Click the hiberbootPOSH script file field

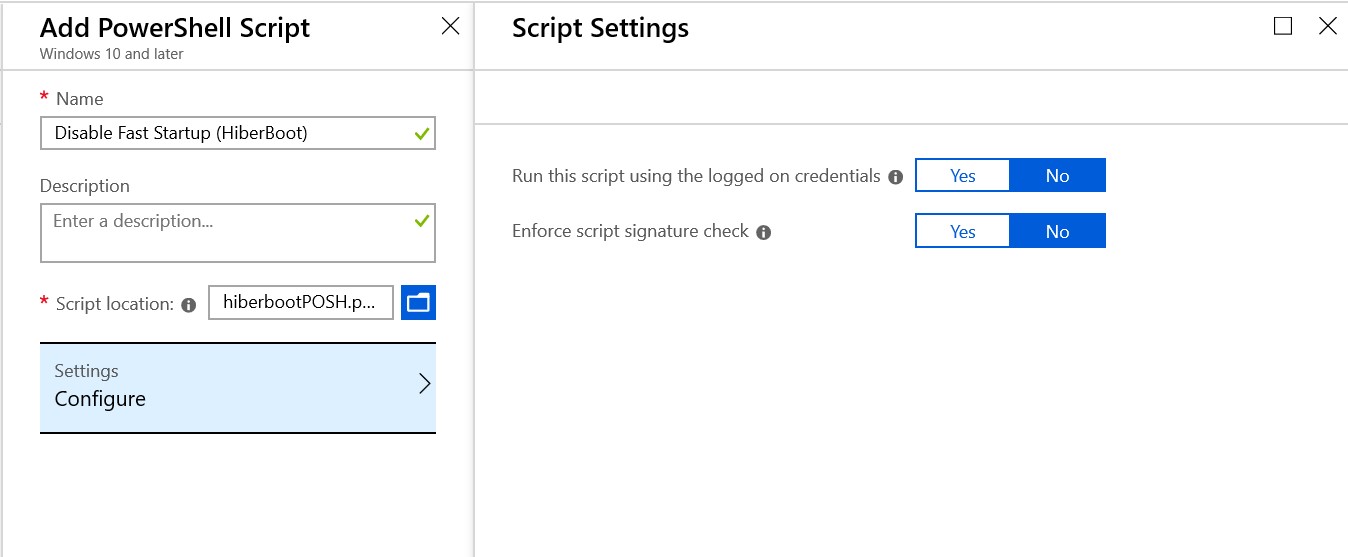(301, 303)
